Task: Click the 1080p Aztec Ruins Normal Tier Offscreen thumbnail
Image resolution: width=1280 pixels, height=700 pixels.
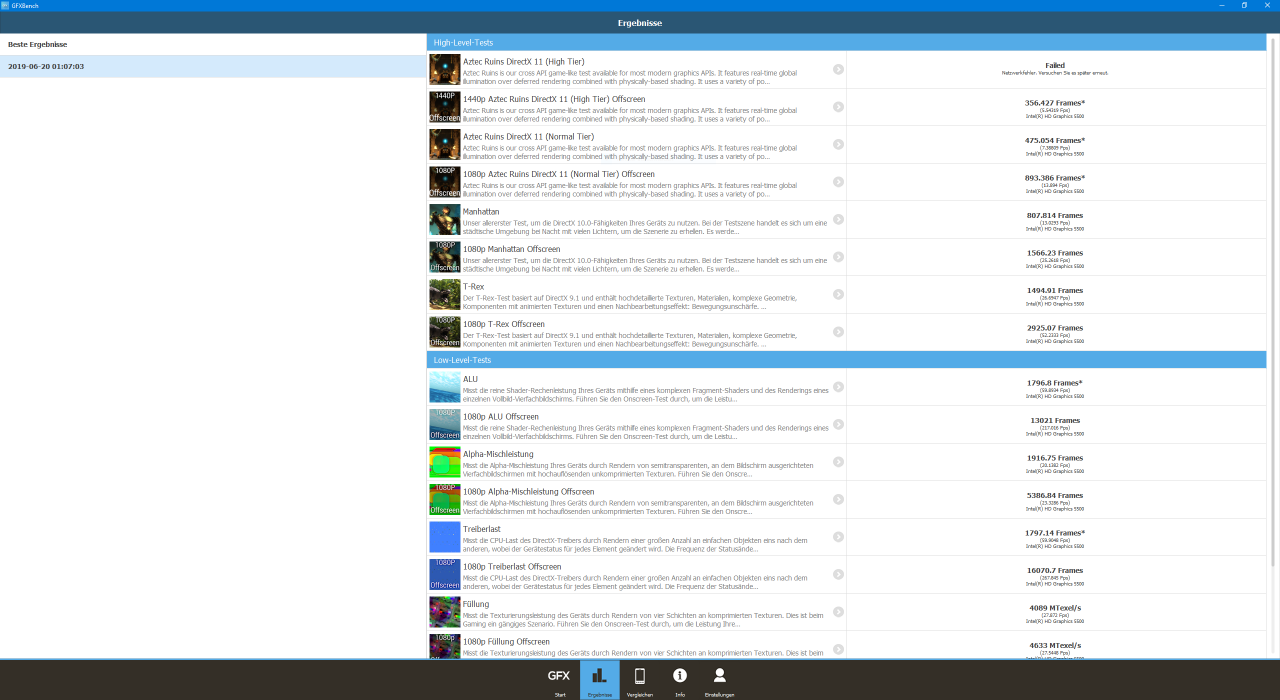Action: [445, 182]
